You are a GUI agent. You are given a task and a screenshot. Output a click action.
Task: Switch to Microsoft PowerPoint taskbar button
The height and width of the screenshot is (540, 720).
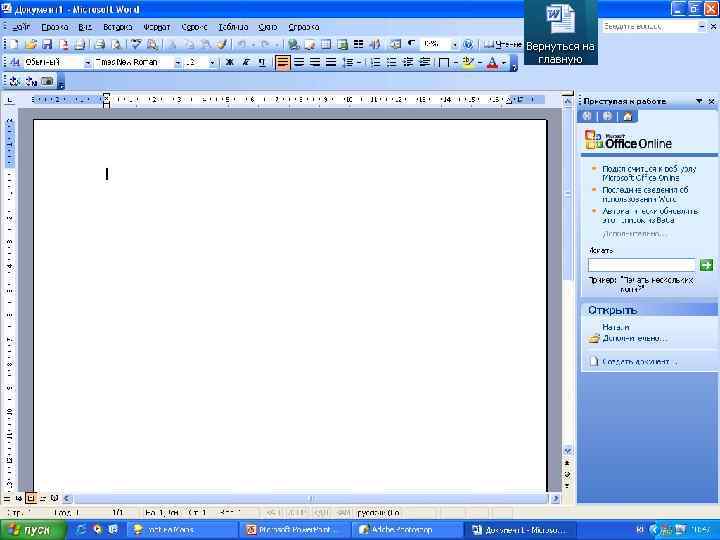pos(294,530)
